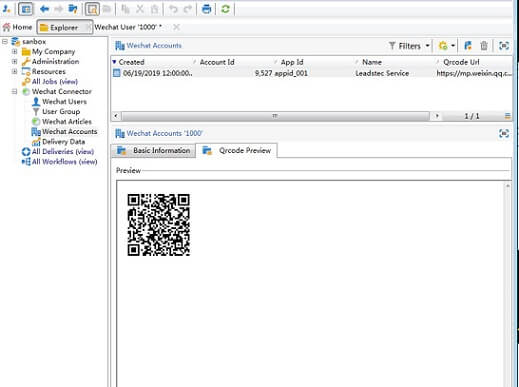519x387 pixels.
Task: Click the trash can delete icon
Action: pos(484,46)
